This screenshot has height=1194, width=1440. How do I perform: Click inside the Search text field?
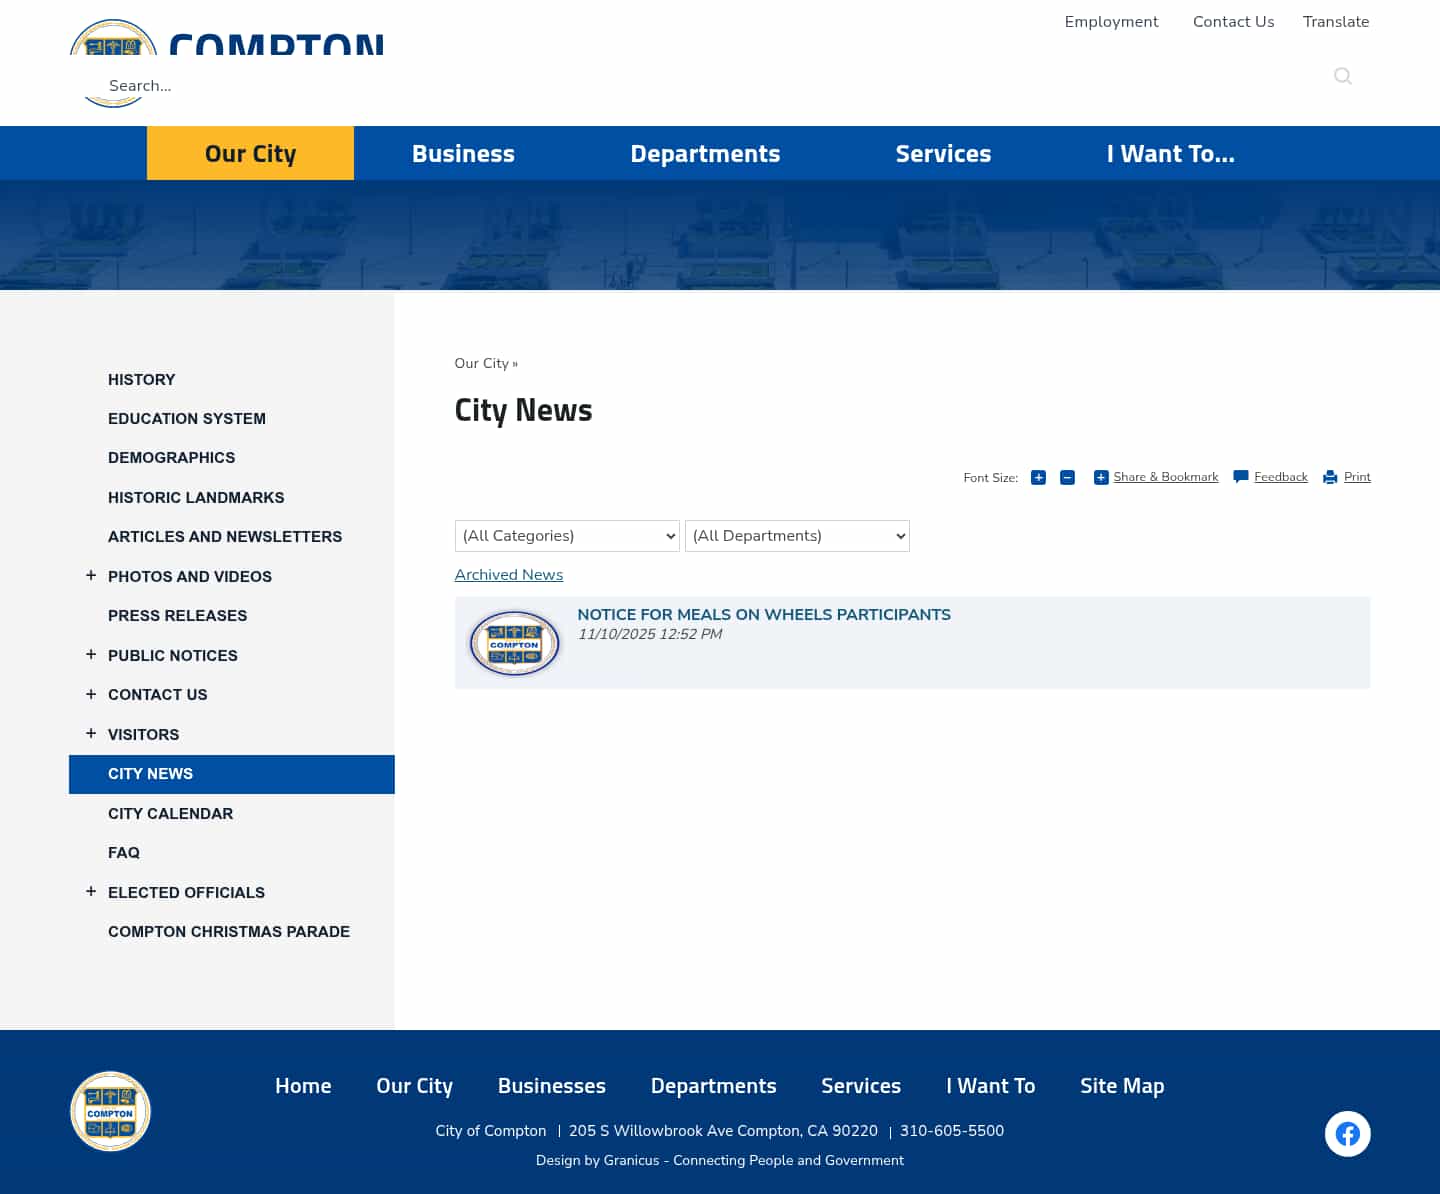click(300, 86)
